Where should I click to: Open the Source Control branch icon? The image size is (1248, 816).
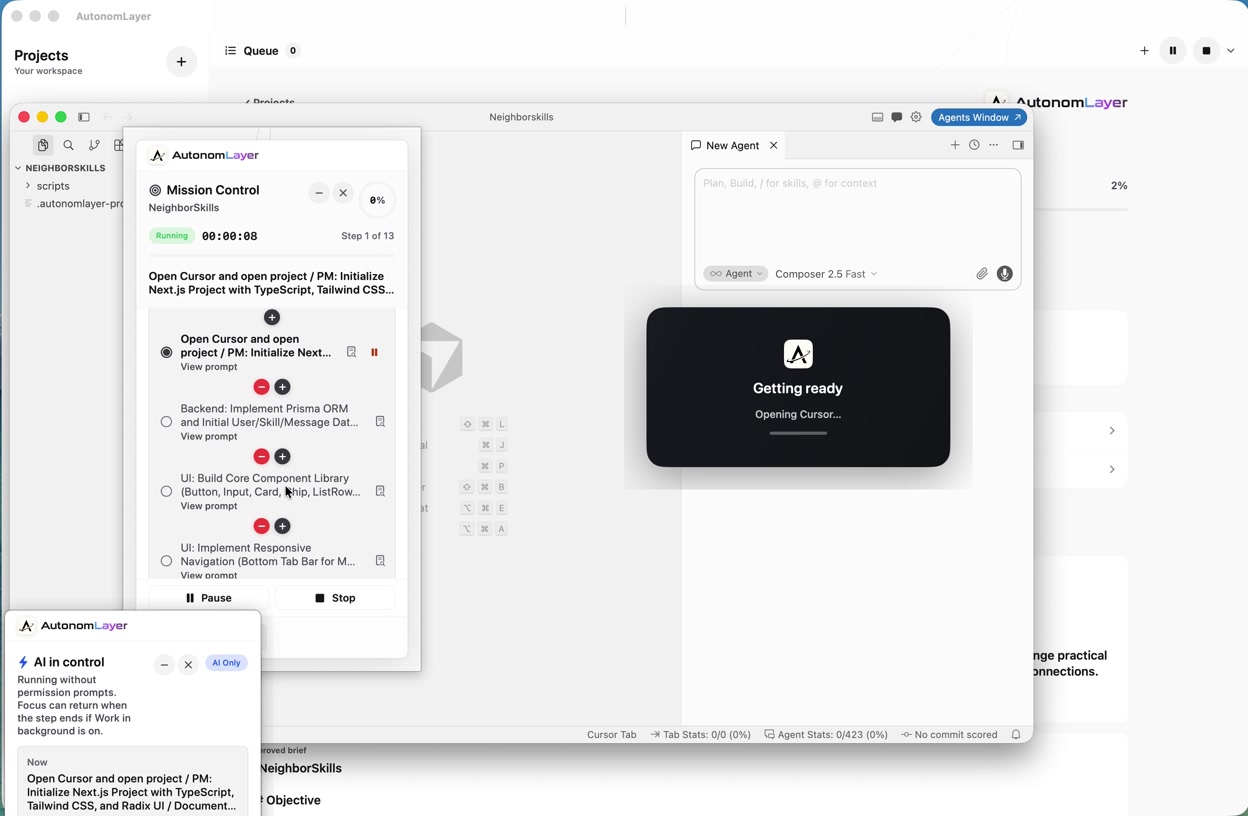[x=94, y=146]
